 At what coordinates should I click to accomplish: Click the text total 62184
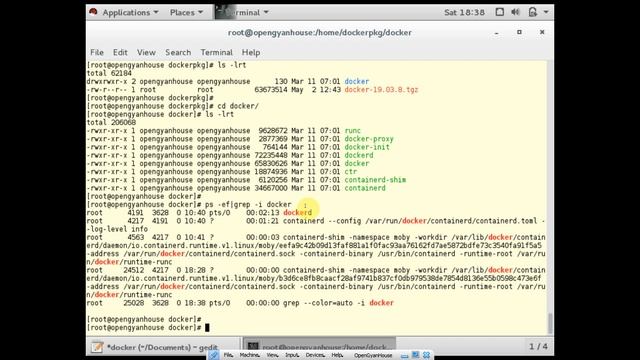pos(109,73)
